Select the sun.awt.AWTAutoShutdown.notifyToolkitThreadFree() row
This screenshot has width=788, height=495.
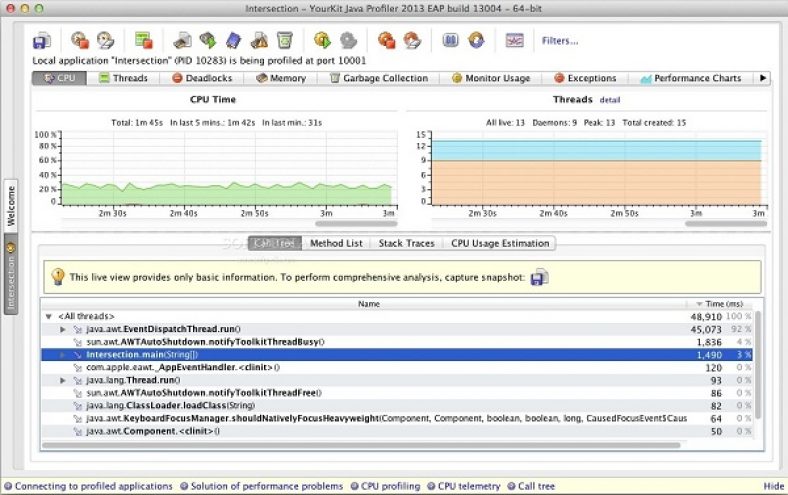(397, 393)
